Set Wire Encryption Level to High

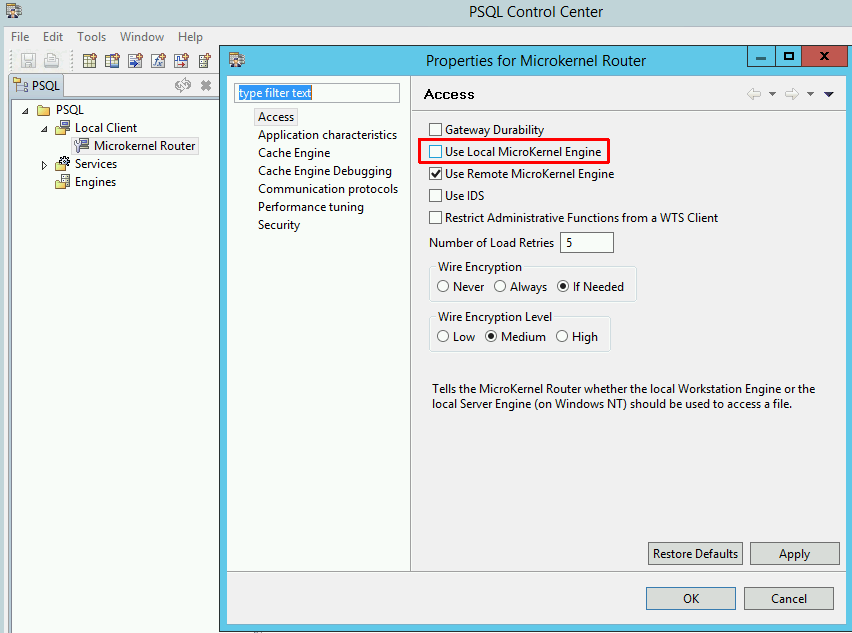562,336
